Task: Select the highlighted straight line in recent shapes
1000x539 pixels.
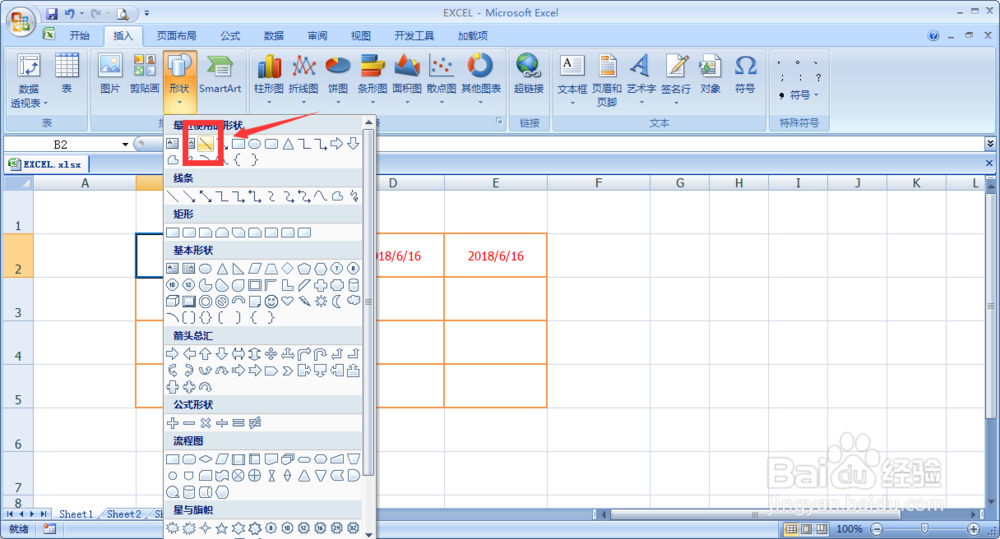Action: [205, 144]
